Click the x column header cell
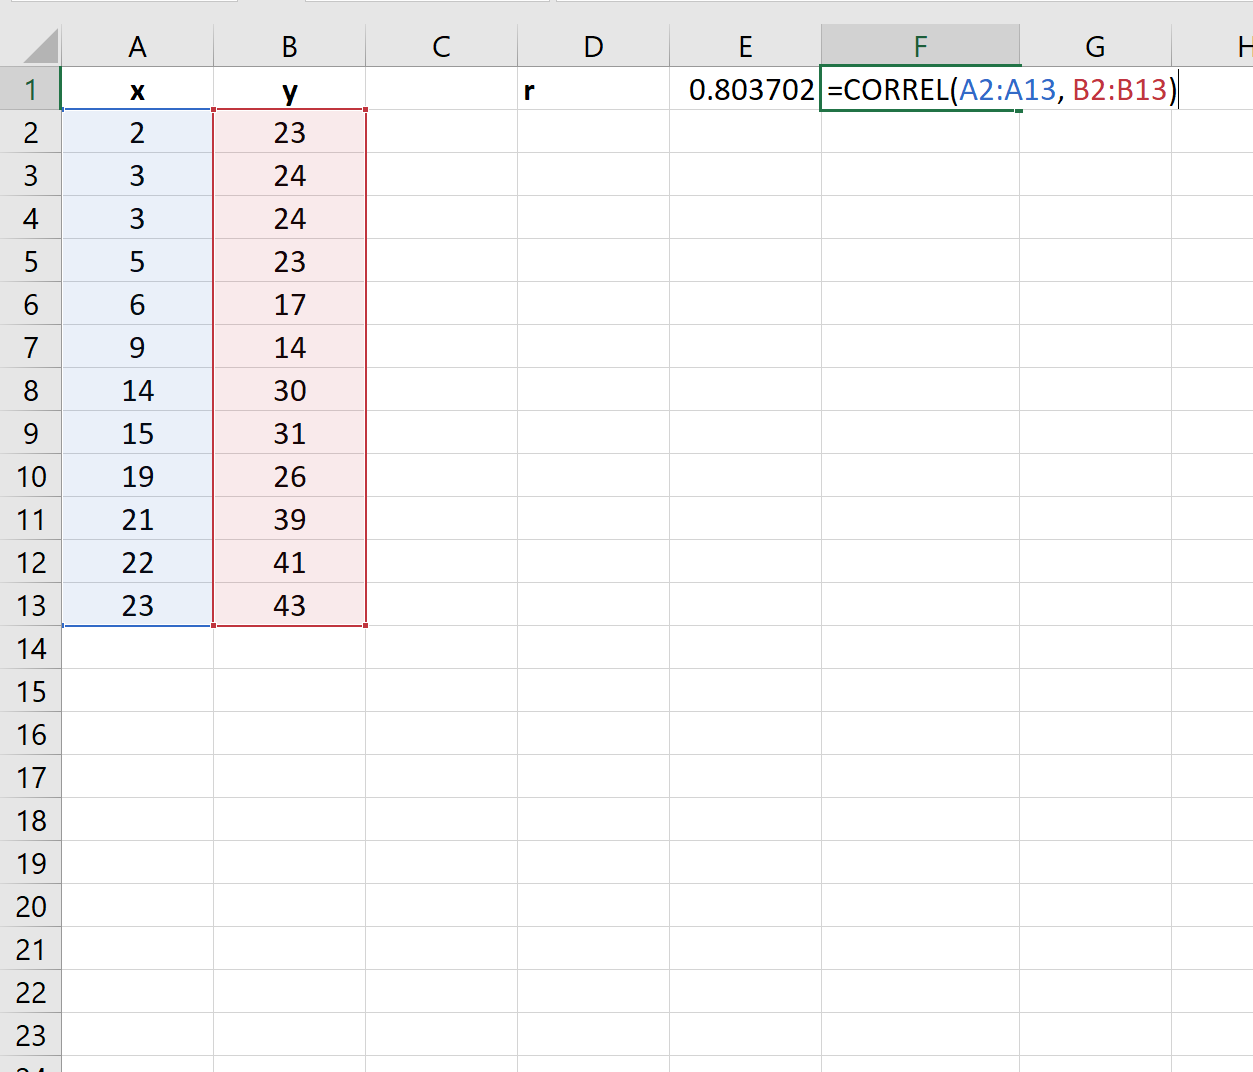The width and height of the screenshot is (1253, 1072). [x=137, y=89]
